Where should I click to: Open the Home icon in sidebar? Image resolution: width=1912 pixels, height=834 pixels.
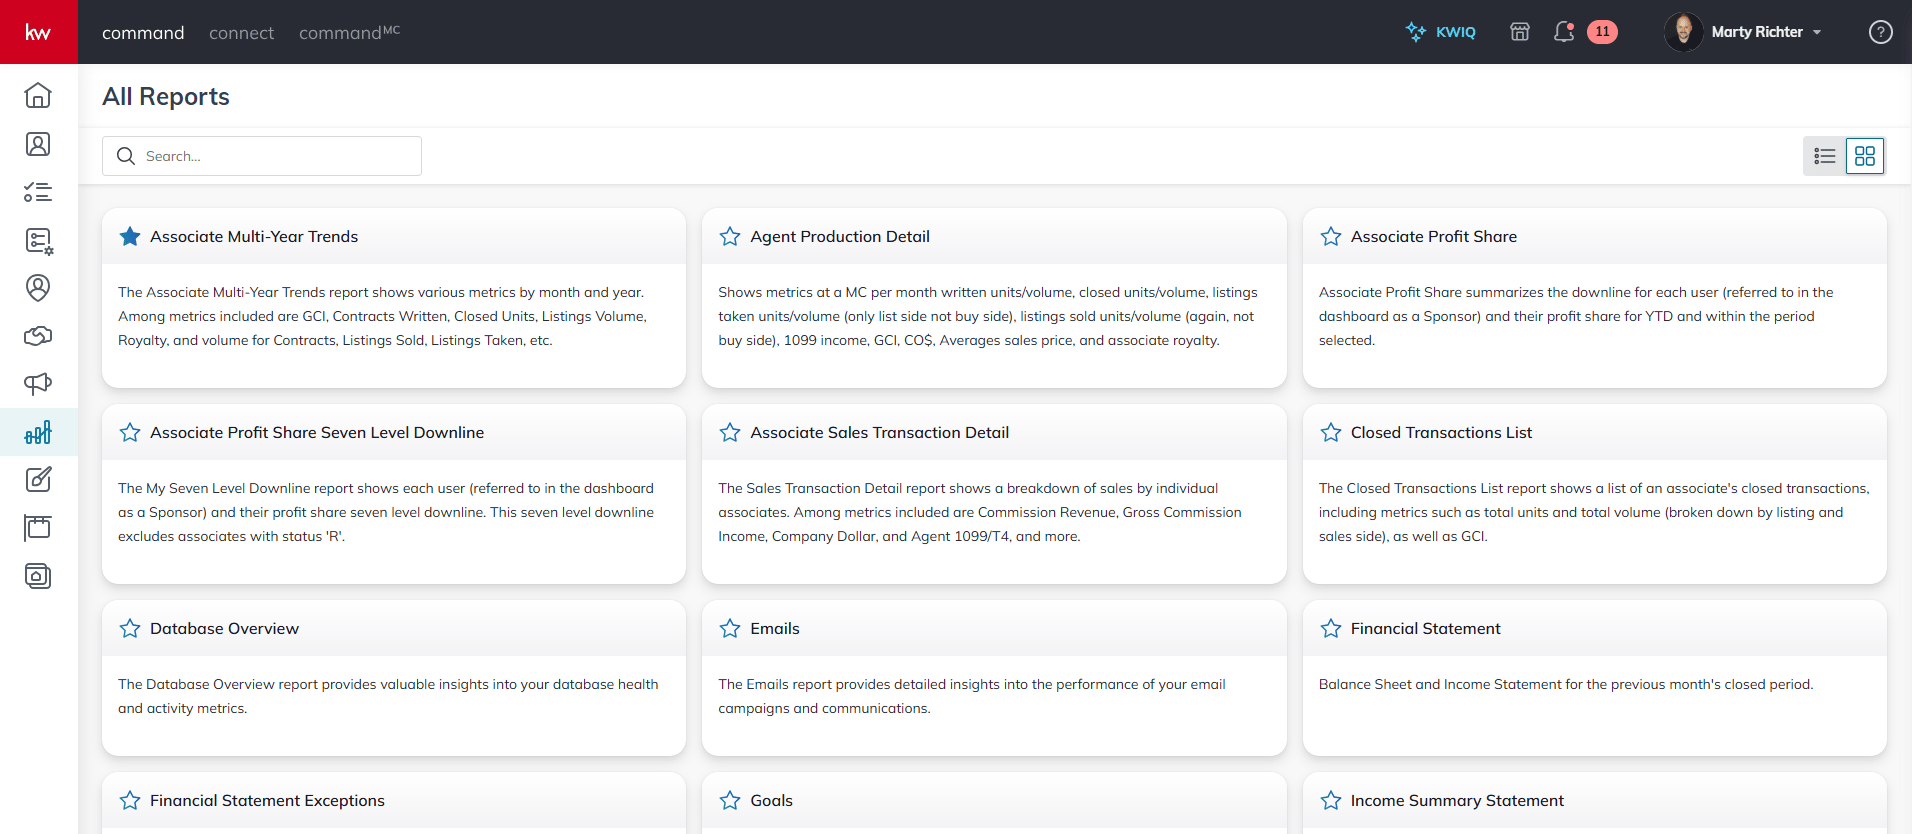[38, 95]
